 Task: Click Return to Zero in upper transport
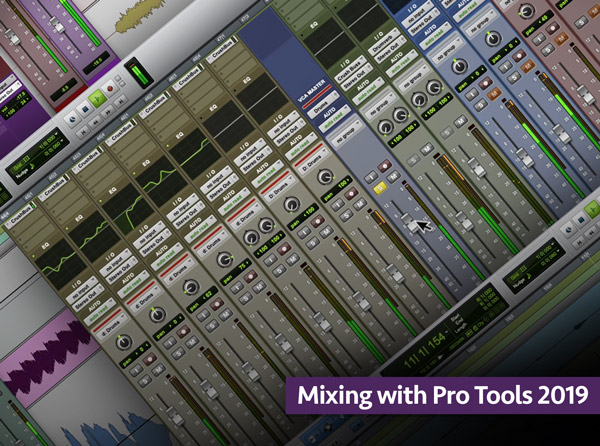click(82, 131)
